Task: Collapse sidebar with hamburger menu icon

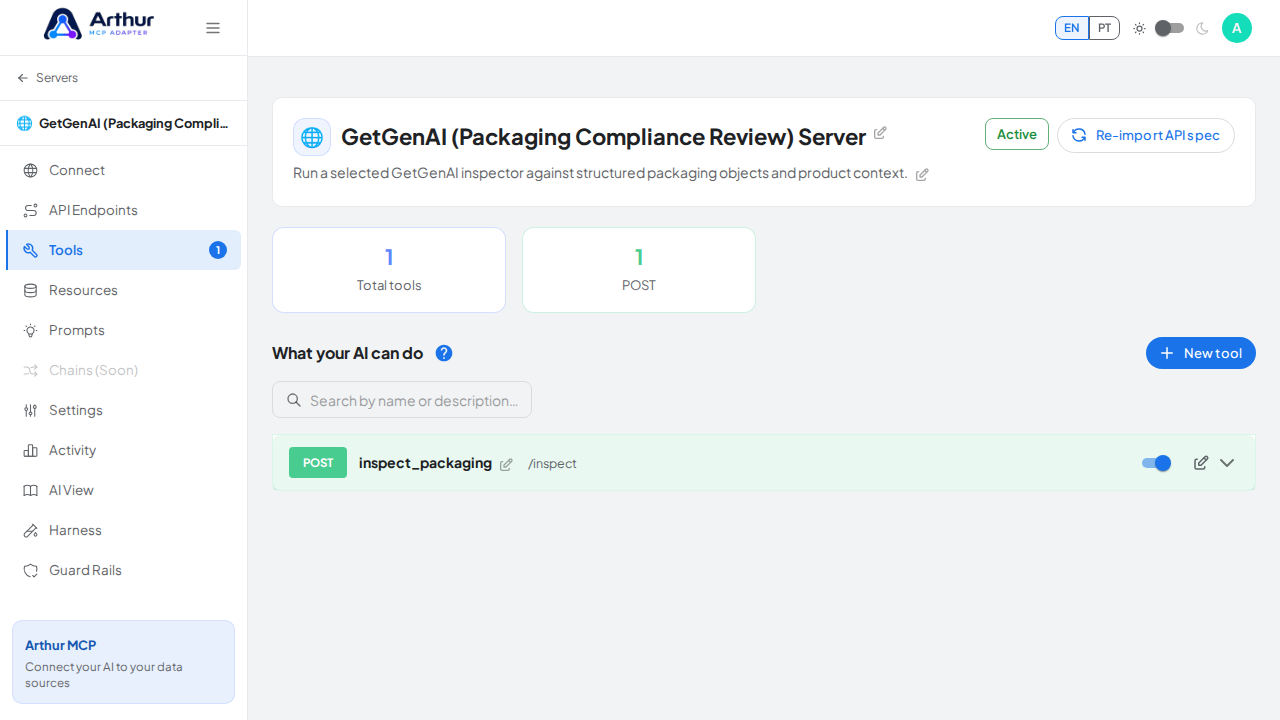Action: (213, 28)
